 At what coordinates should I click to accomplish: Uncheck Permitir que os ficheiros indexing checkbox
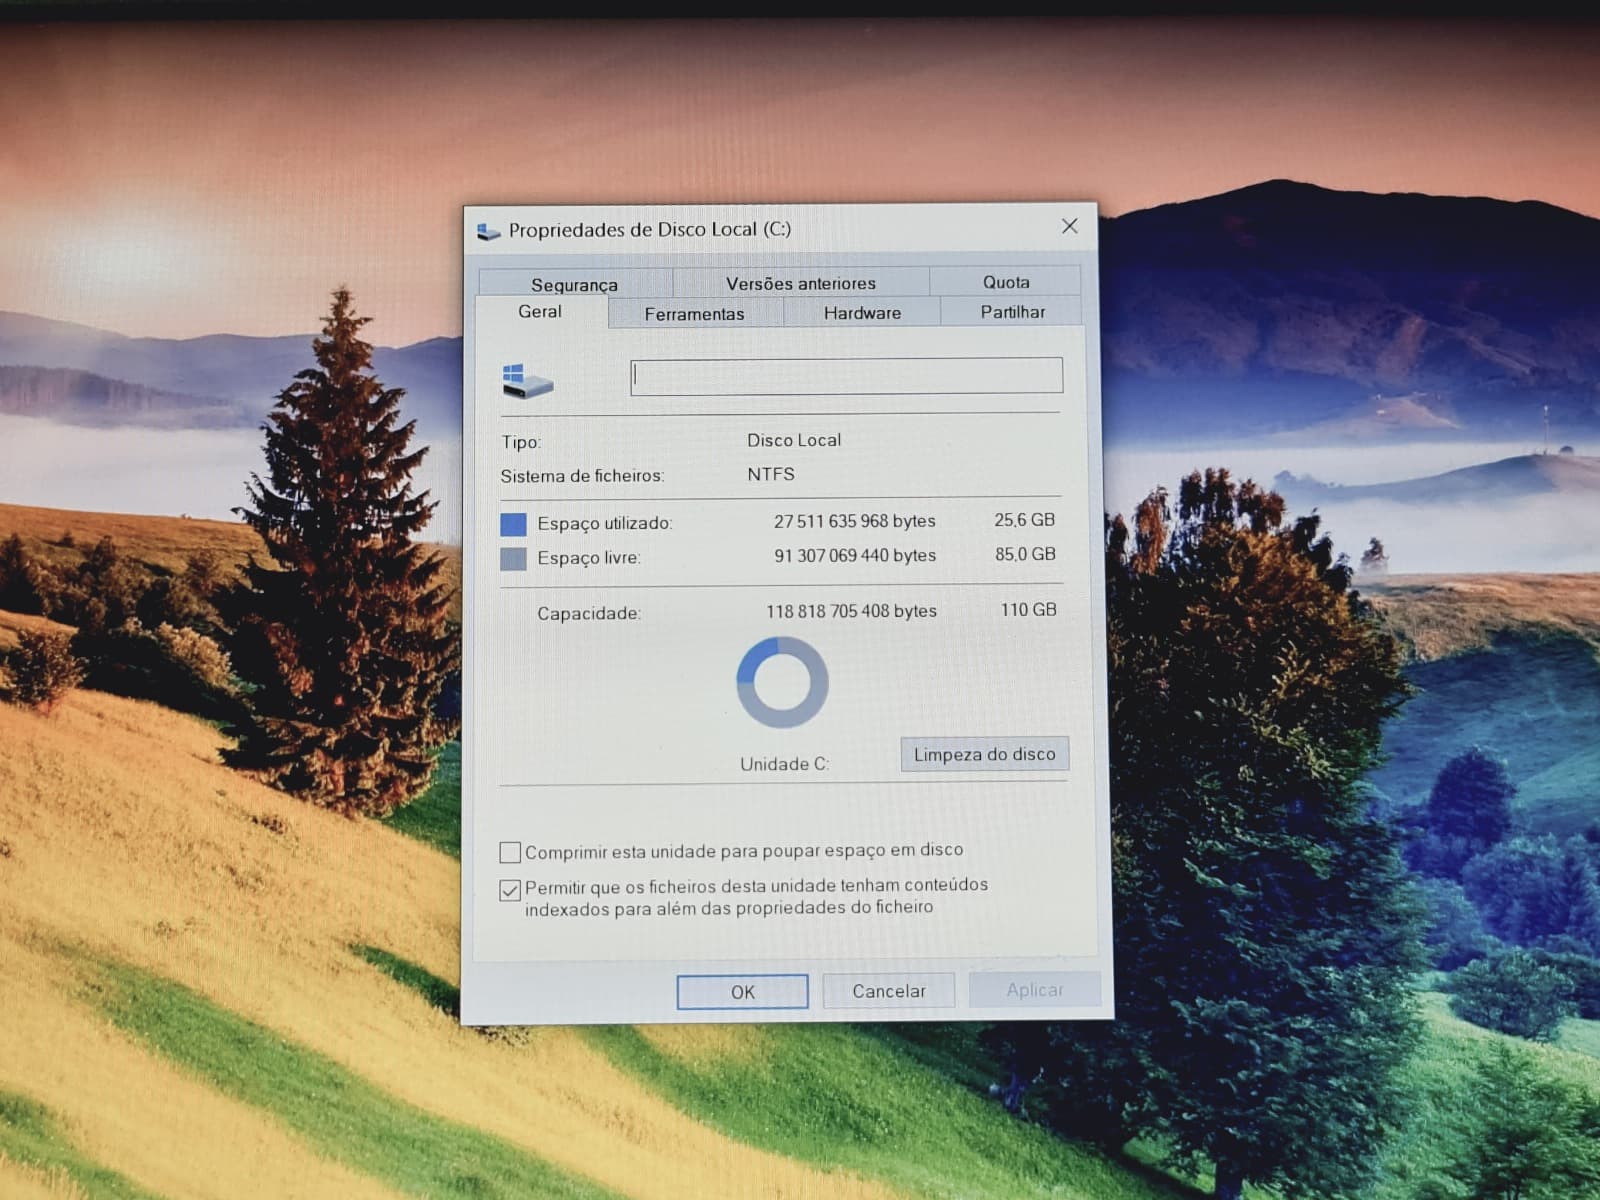[510, 889]
